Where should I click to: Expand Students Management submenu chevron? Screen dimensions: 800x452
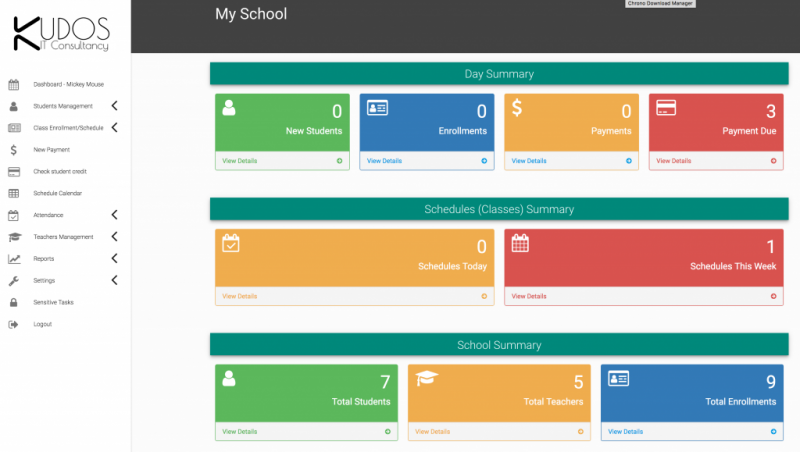pos(114,106)
